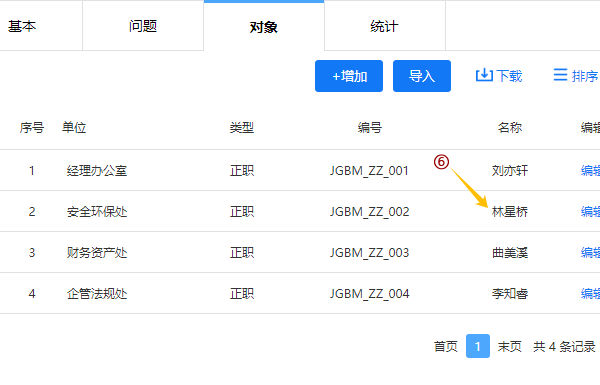
Task: Click the 类型 column header
Action: click(242, 127)
